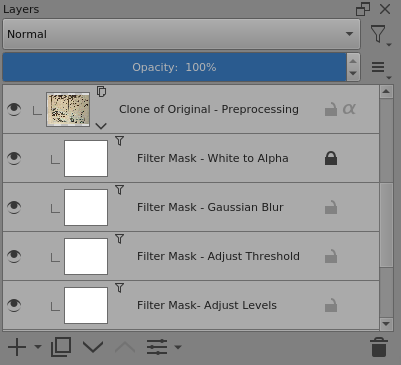Close the Layers docker
This screenshot has width=401, height=365.
point(385,9)
